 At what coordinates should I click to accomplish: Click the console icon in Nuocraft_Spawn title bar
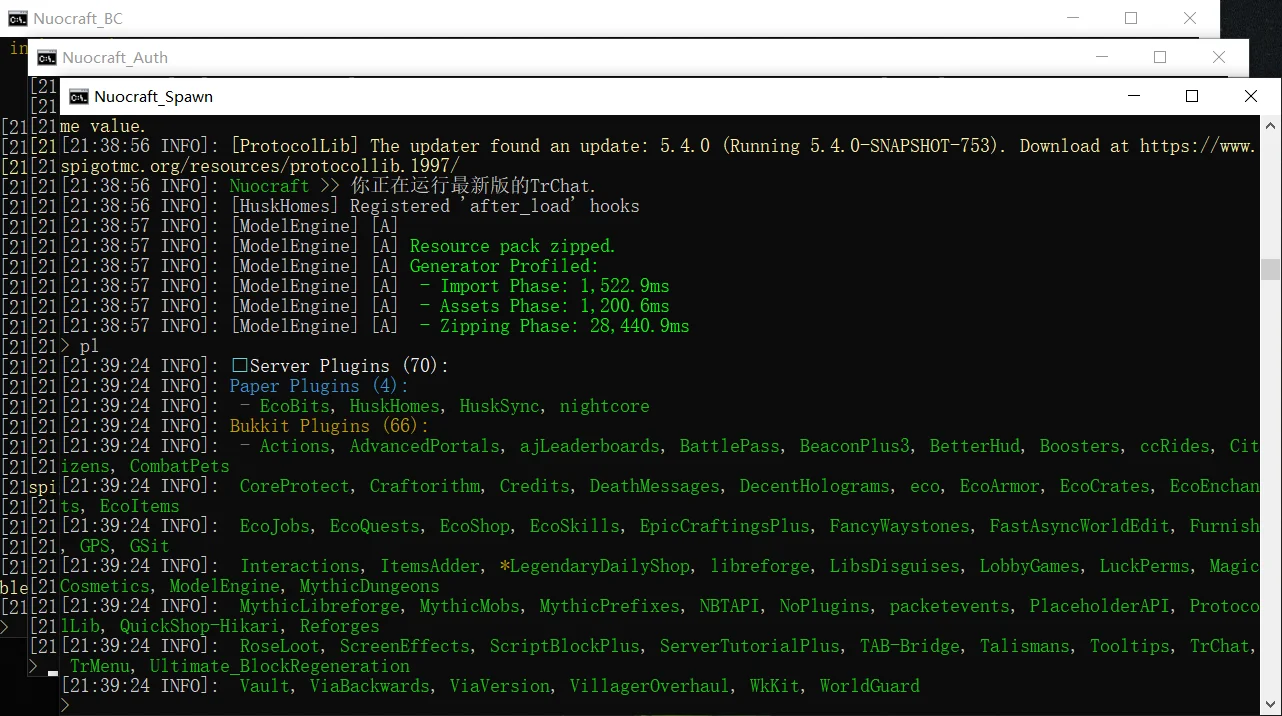point(77,96)
